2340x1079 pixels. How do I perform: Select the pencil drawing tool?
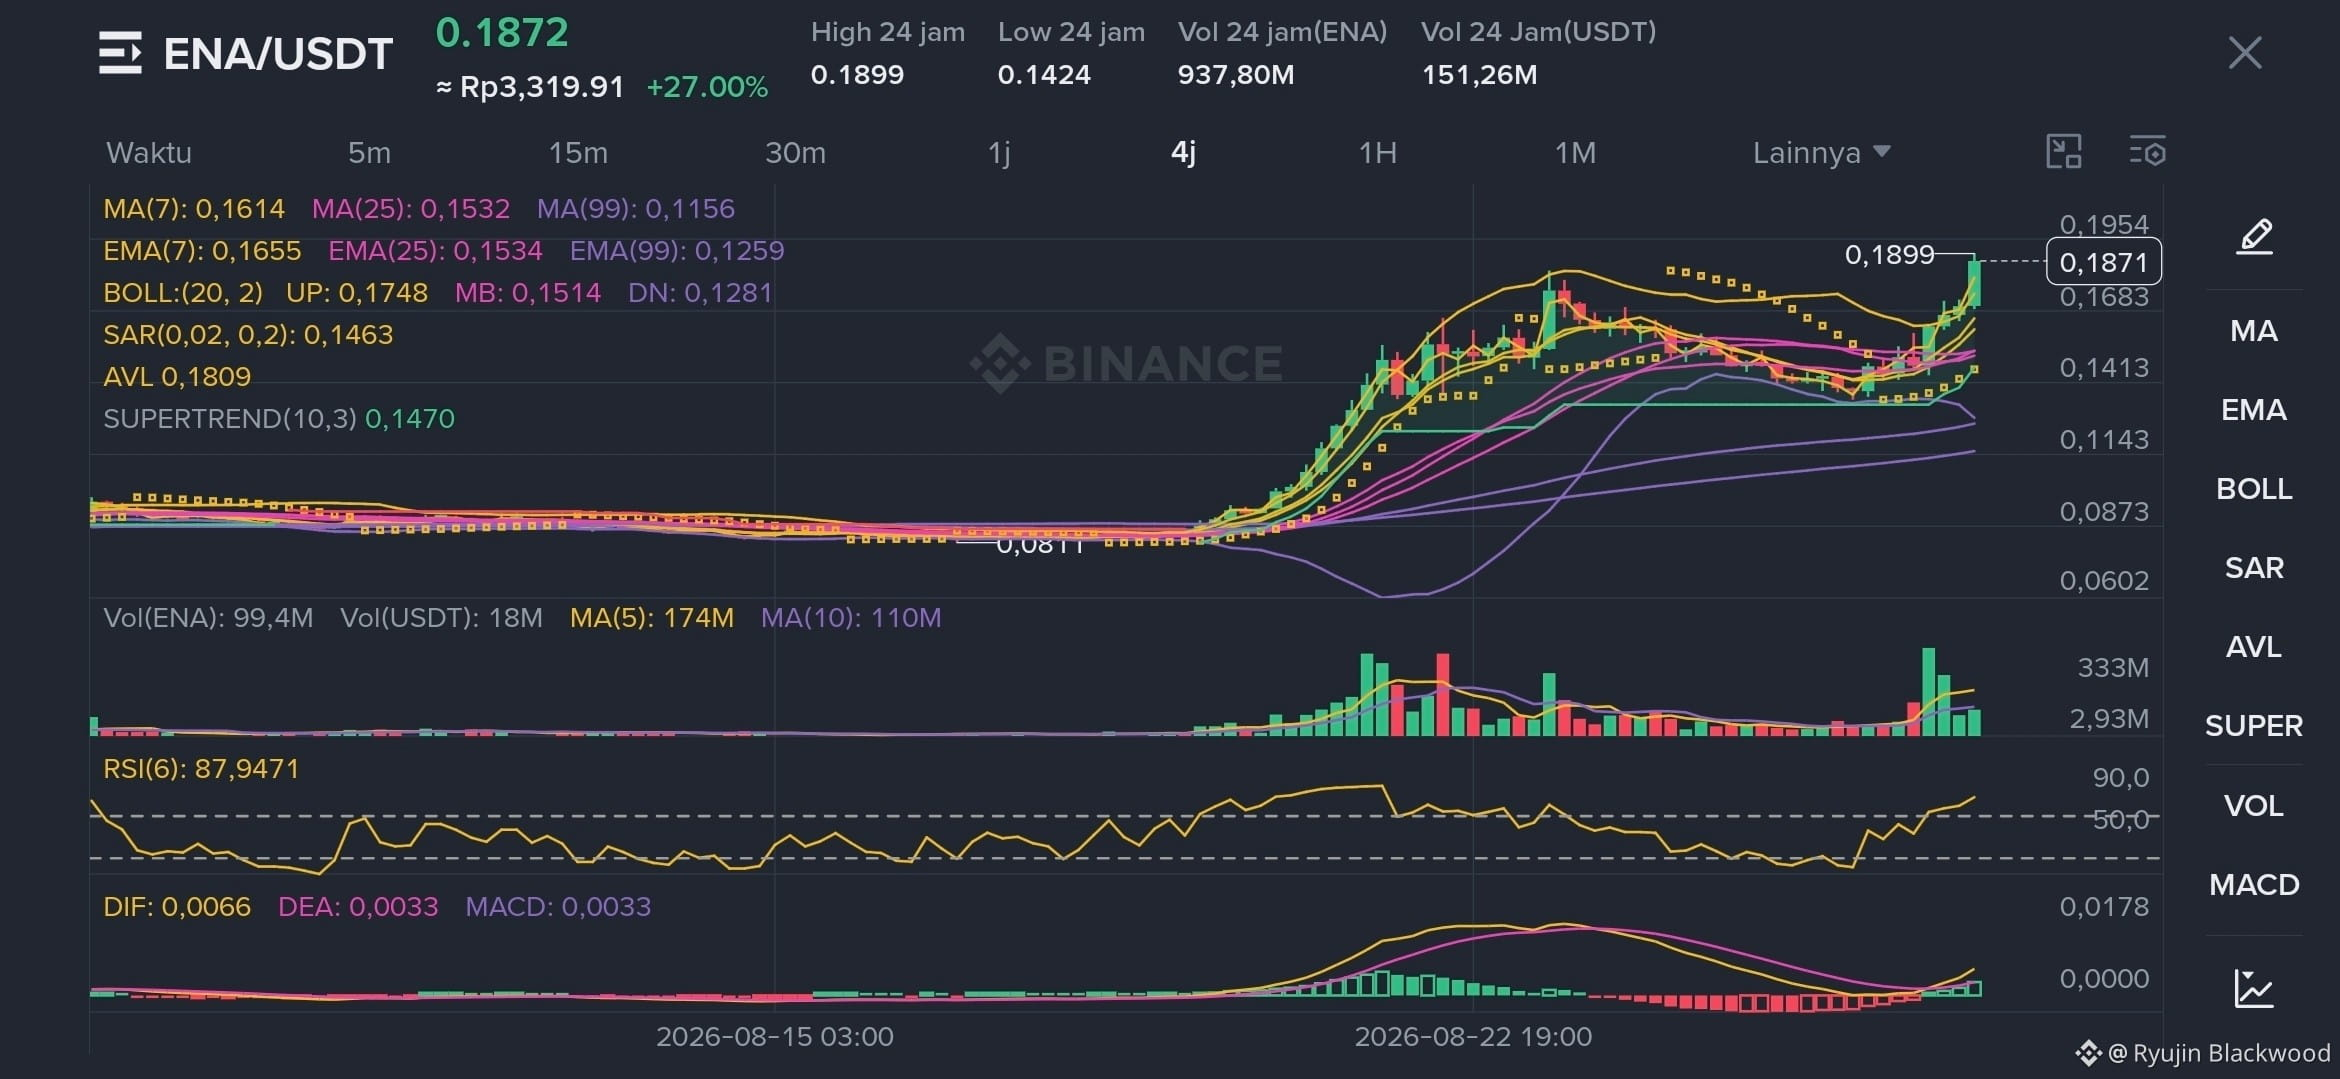tap(2255, 237)
